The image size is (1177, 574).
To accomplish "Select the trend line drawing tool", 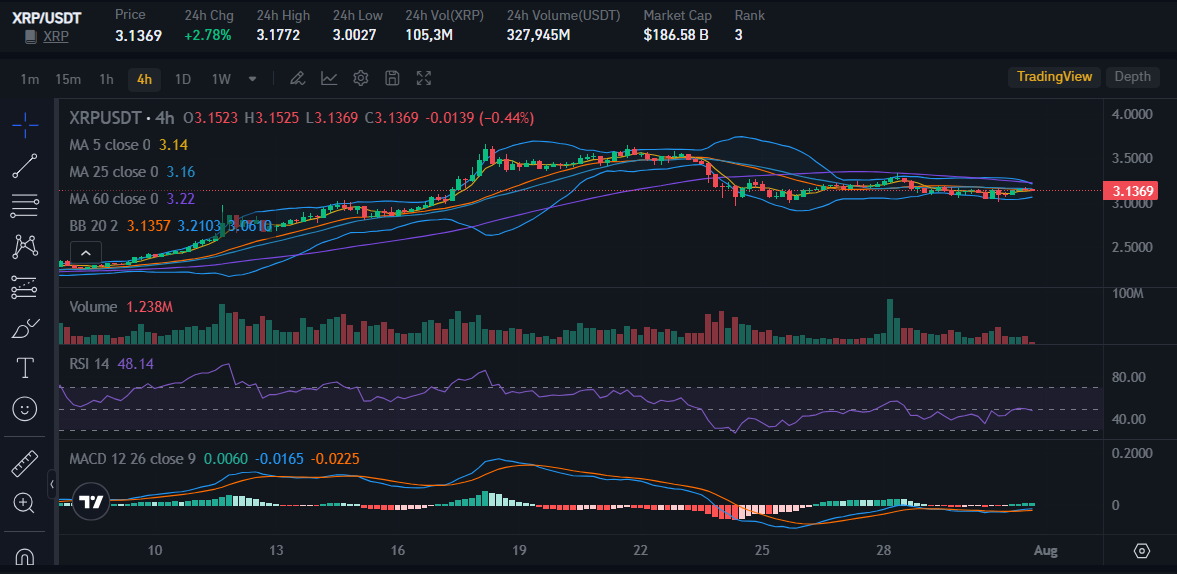I will [25, 165].
